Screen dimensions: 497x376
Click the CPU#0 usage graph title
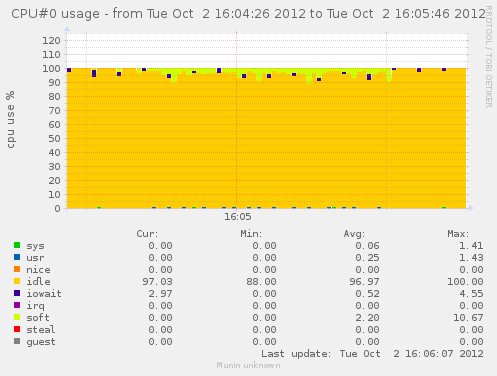248,14
